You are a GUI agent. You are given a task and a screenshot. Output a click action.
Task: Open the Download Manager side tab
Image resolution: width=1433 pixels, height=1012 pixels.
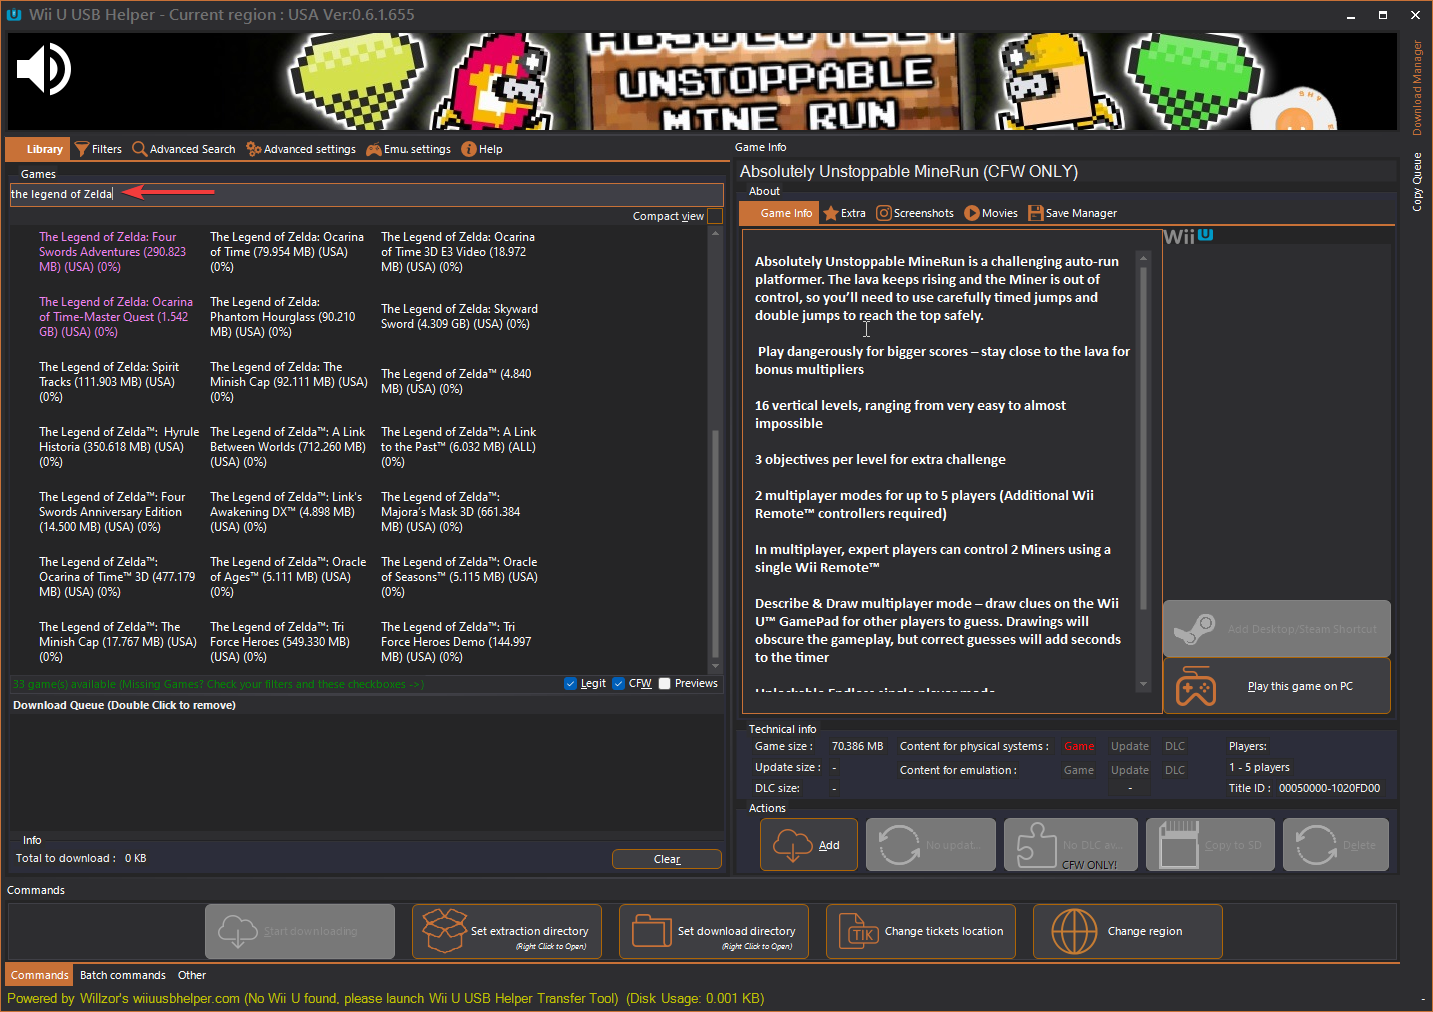1417,88
